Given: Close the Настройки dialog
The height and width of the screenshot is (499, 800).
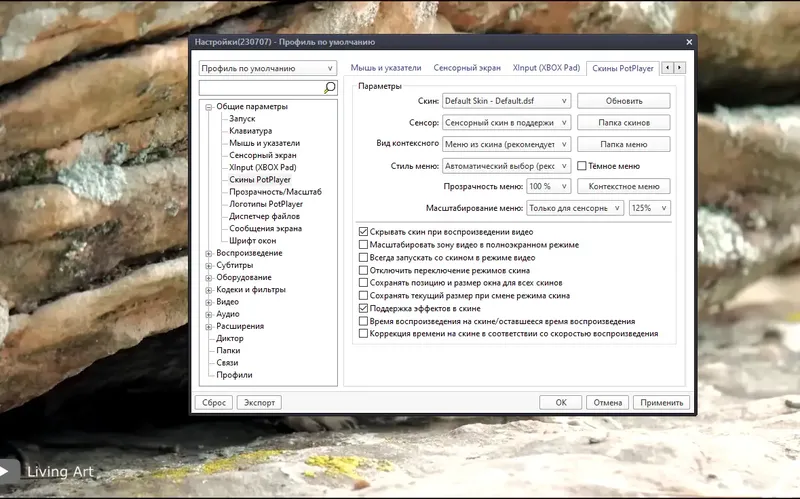Looking at the screenshot, I should pos(689,42).
